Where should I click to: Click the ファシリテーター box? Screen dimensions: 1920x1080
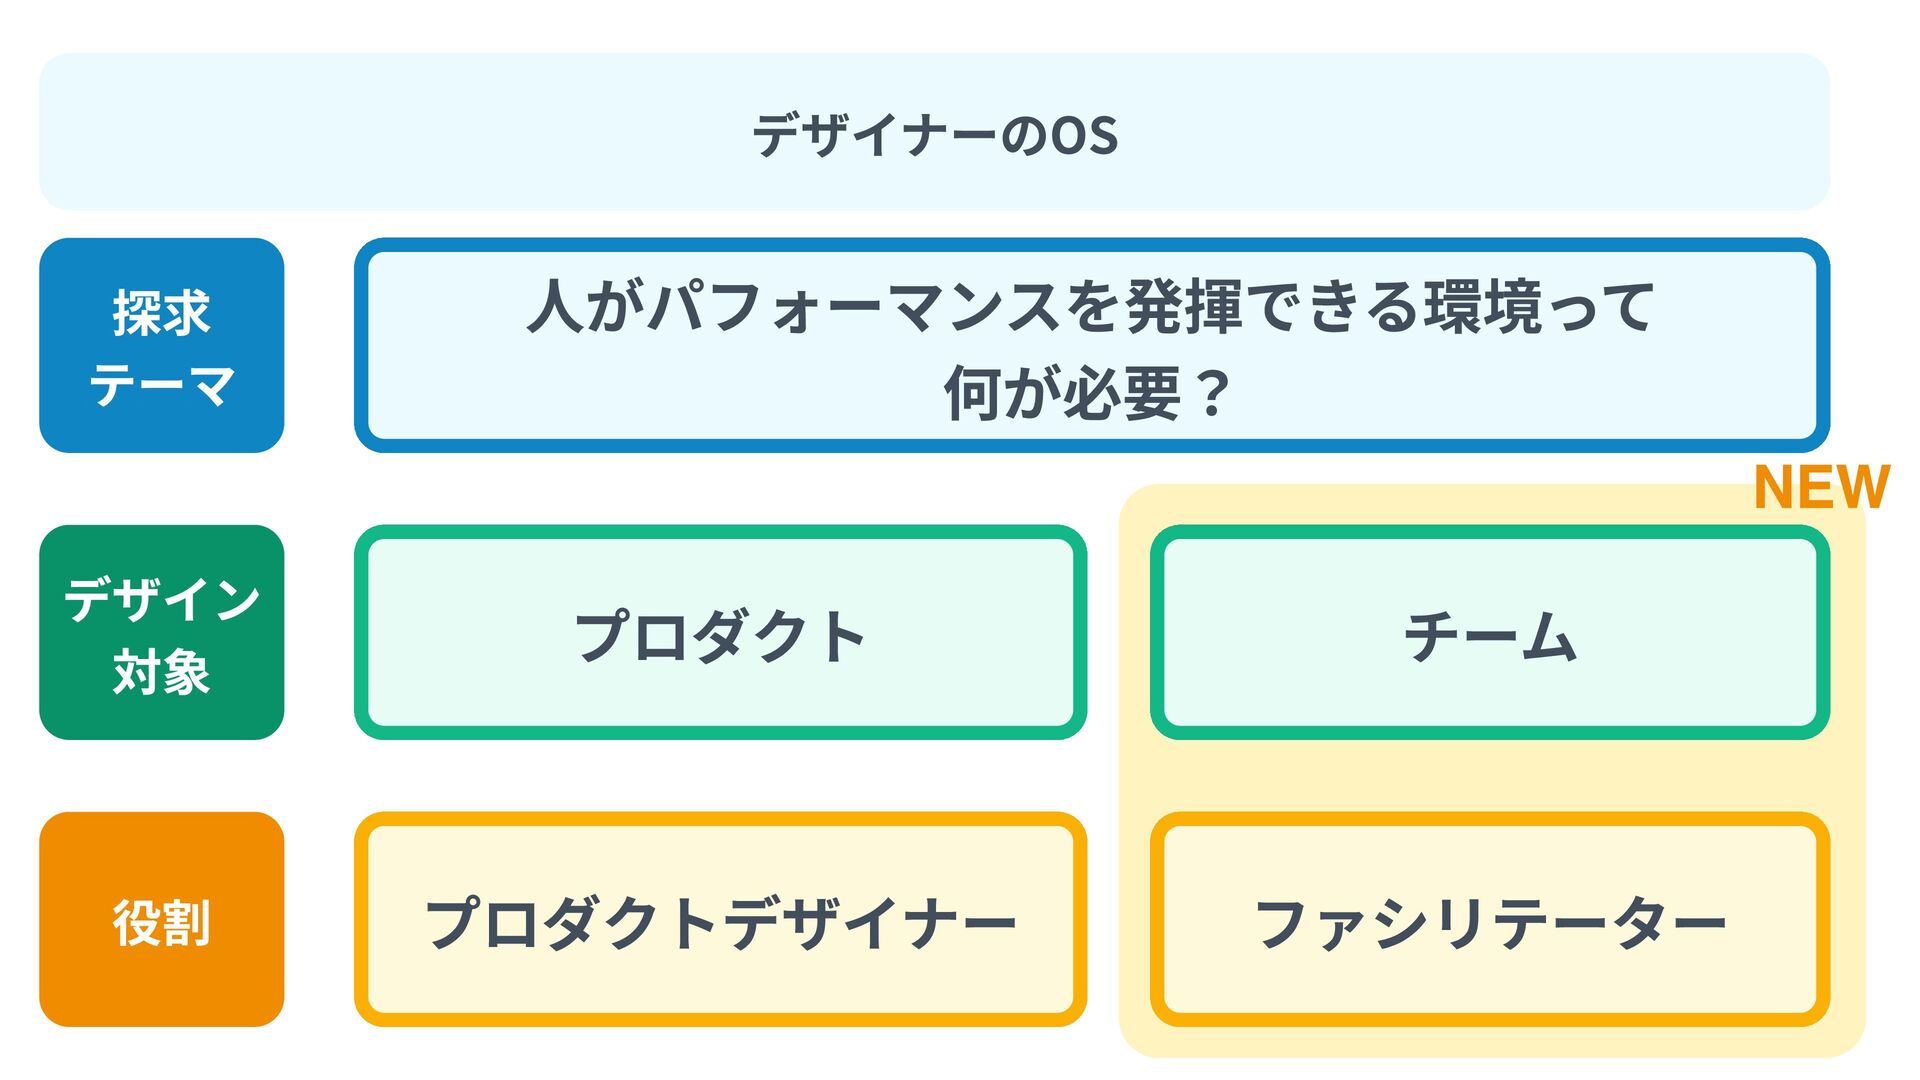pos(1489,920)
